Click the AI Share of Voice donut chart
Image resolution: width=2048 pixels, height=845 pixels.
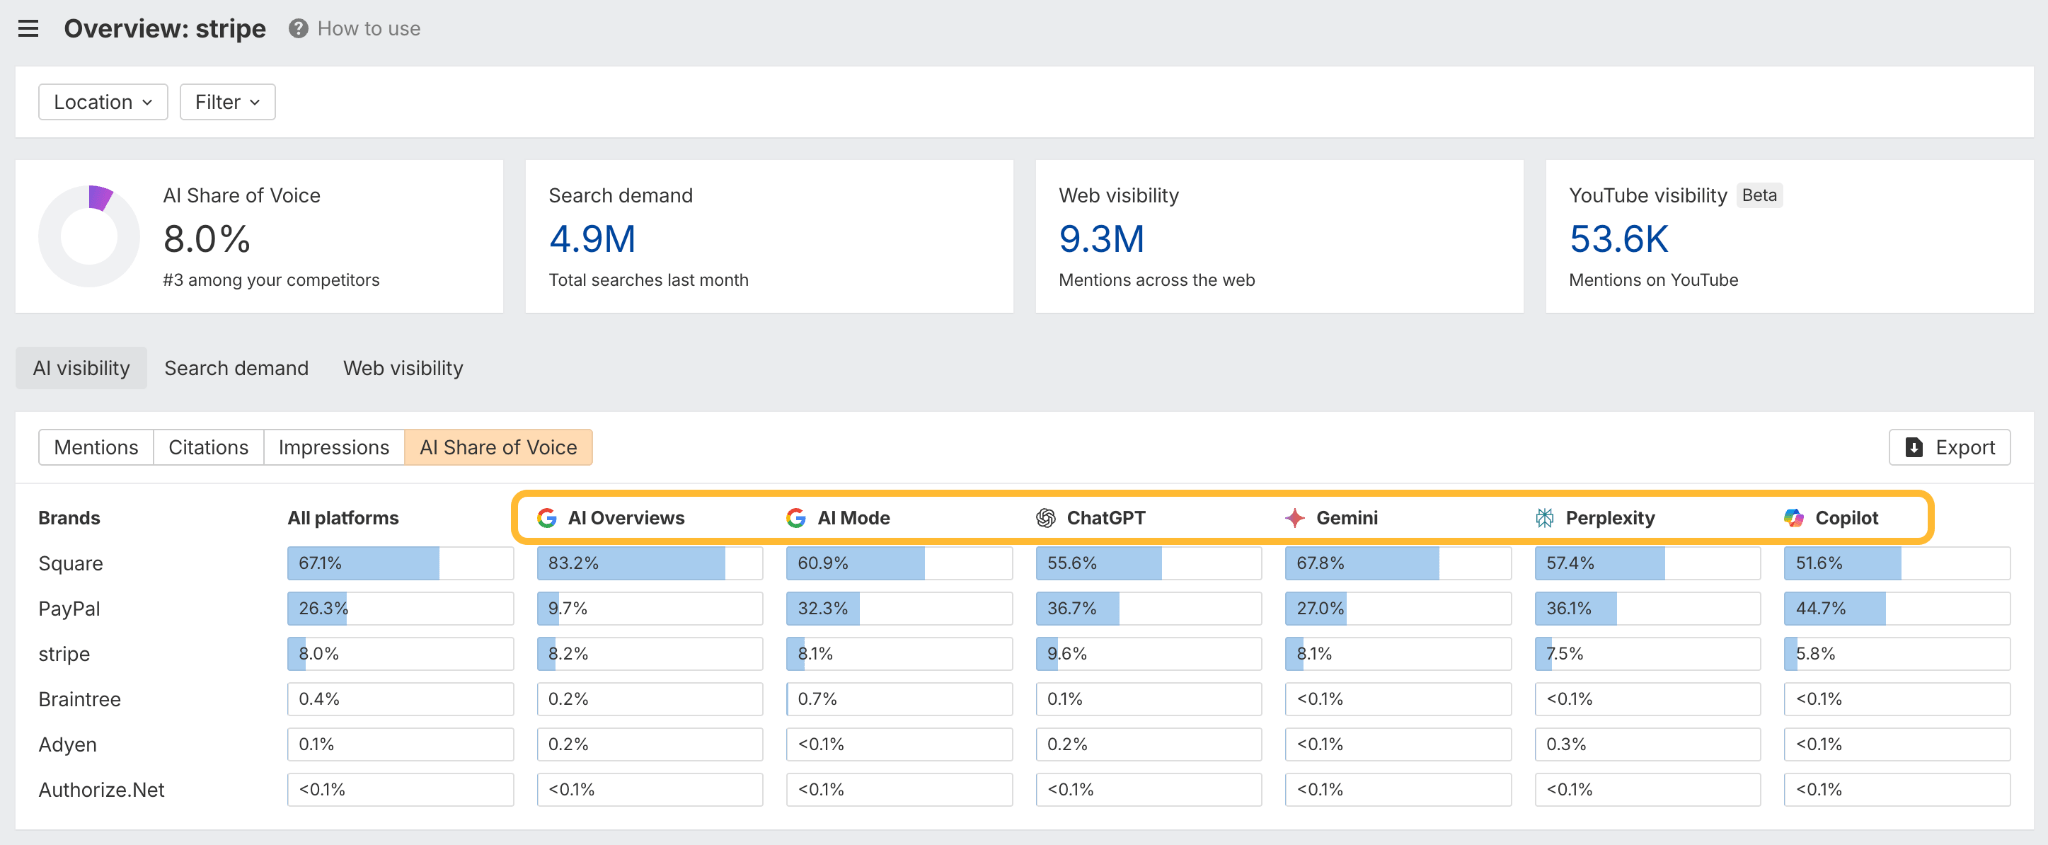(89, 236)
